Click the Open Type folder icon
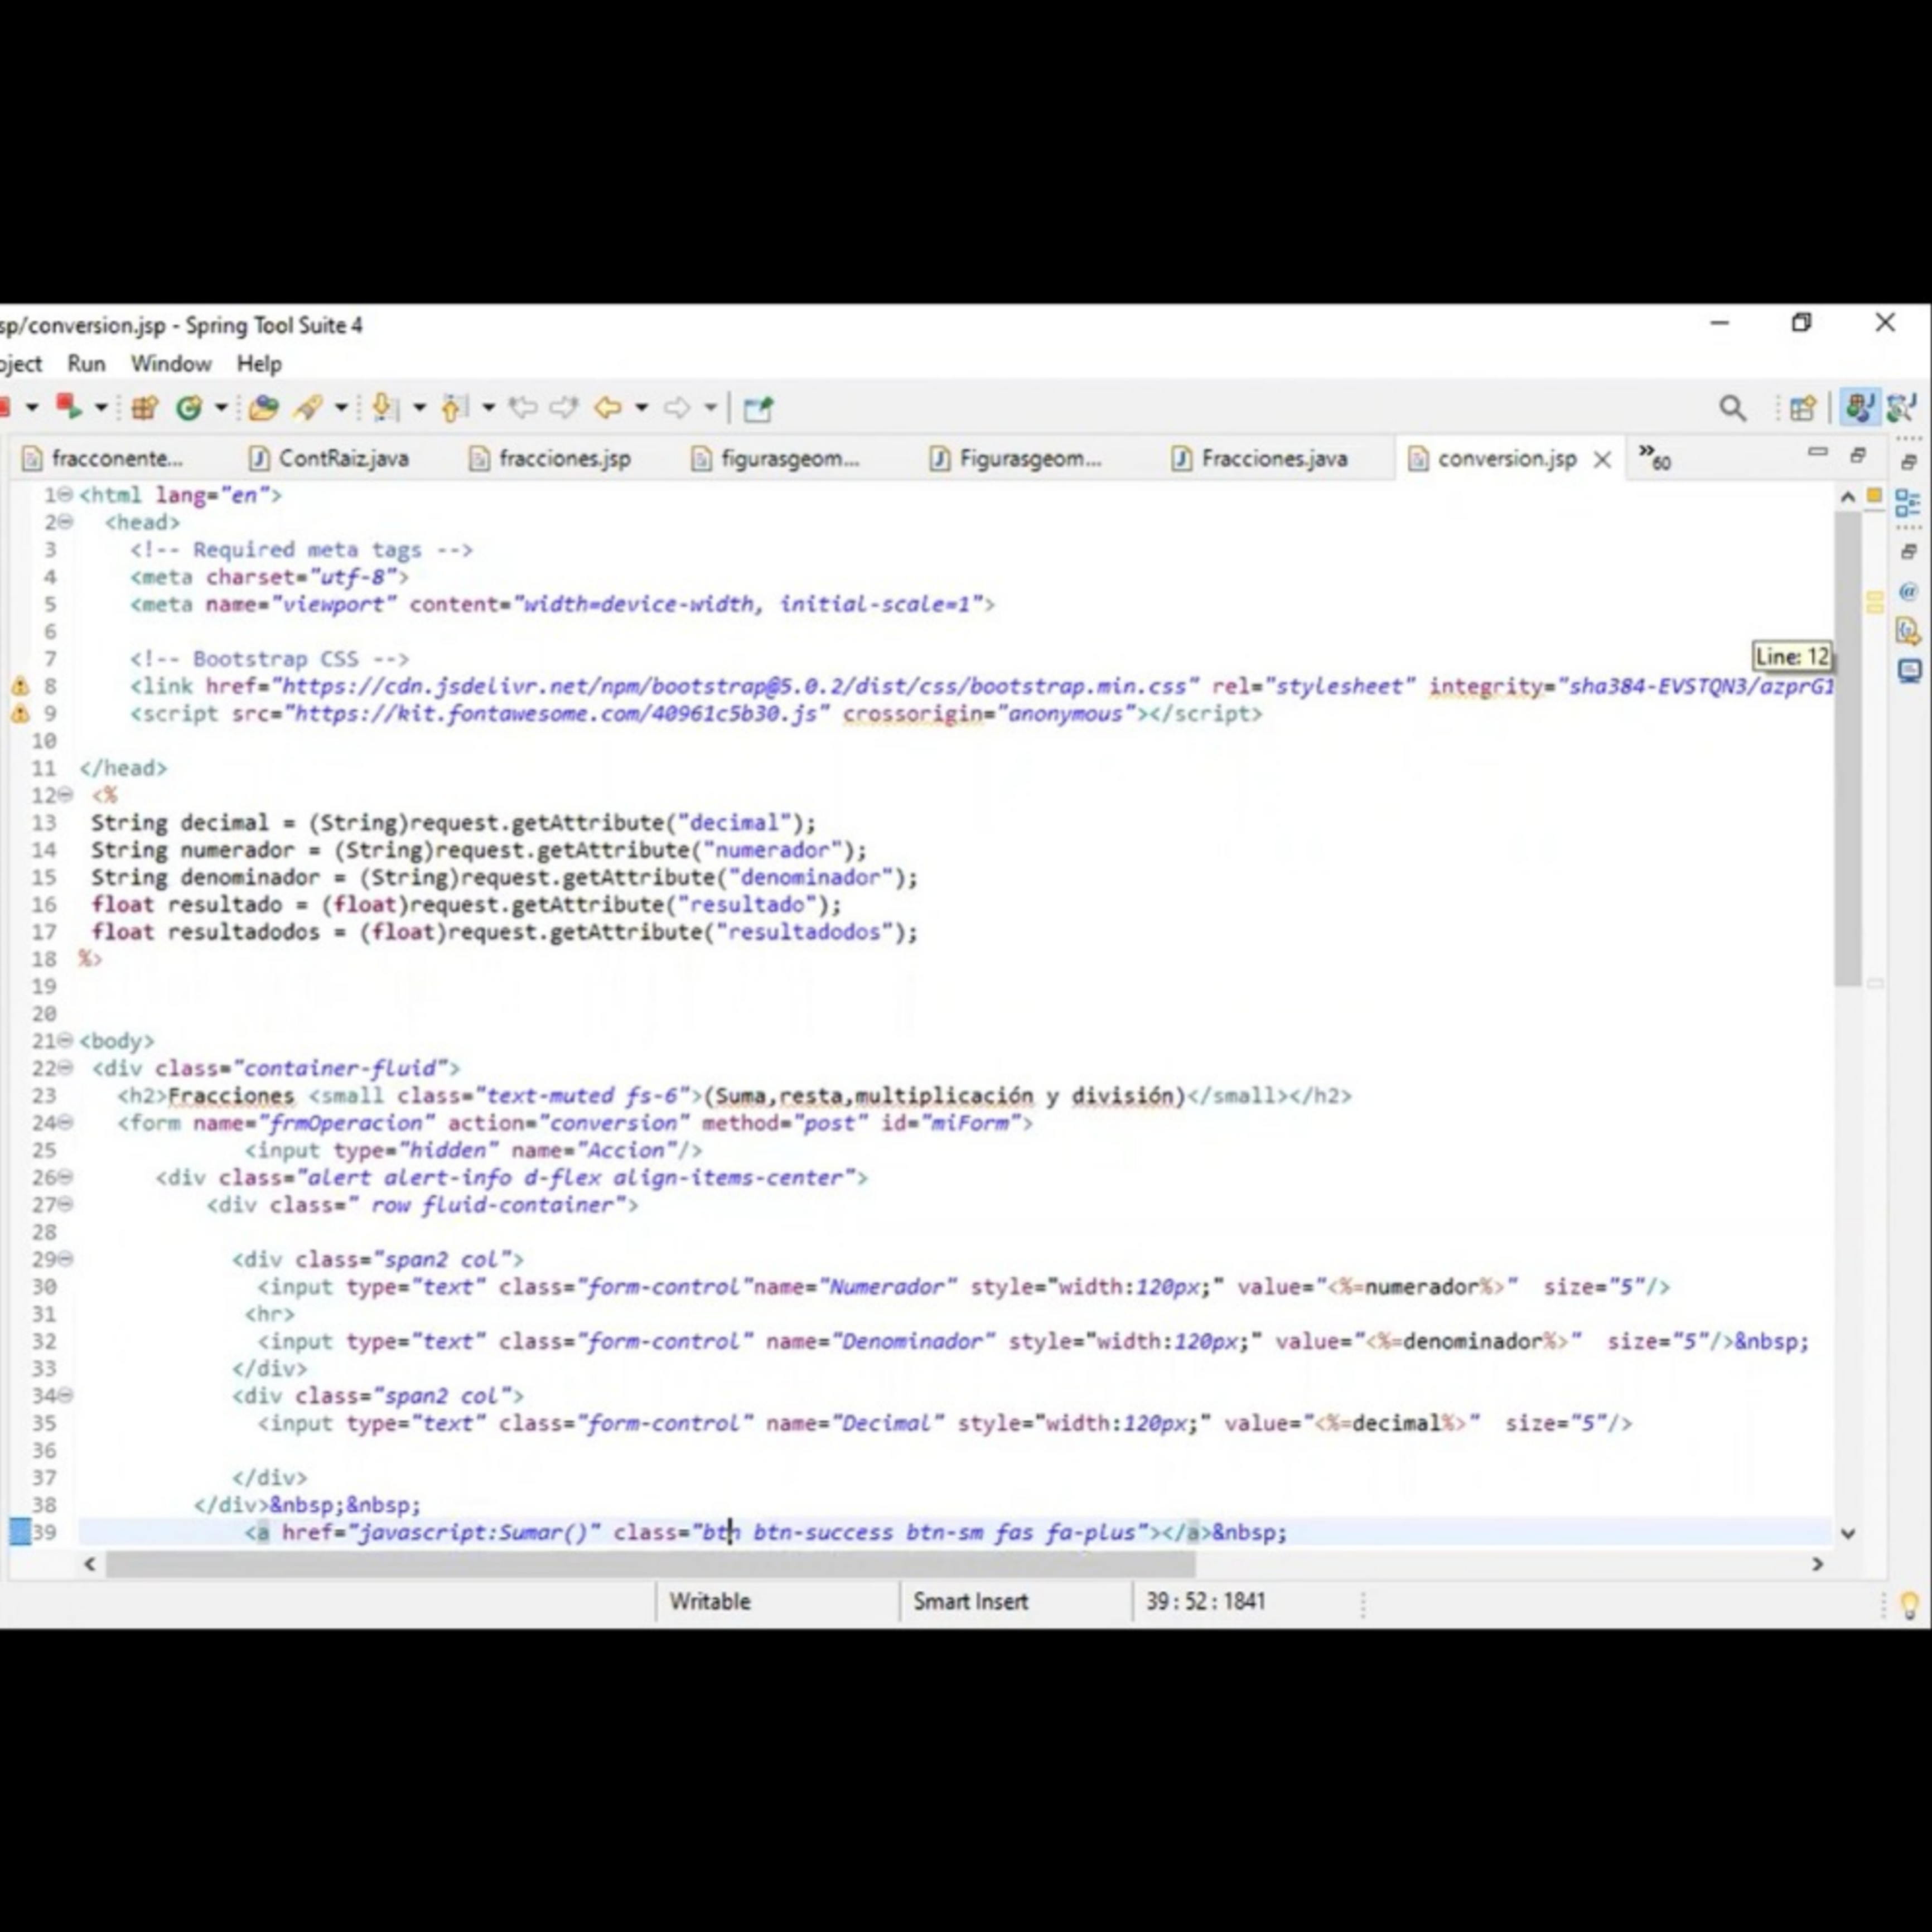The image size is (1932, 1932). tap(264, 408)
